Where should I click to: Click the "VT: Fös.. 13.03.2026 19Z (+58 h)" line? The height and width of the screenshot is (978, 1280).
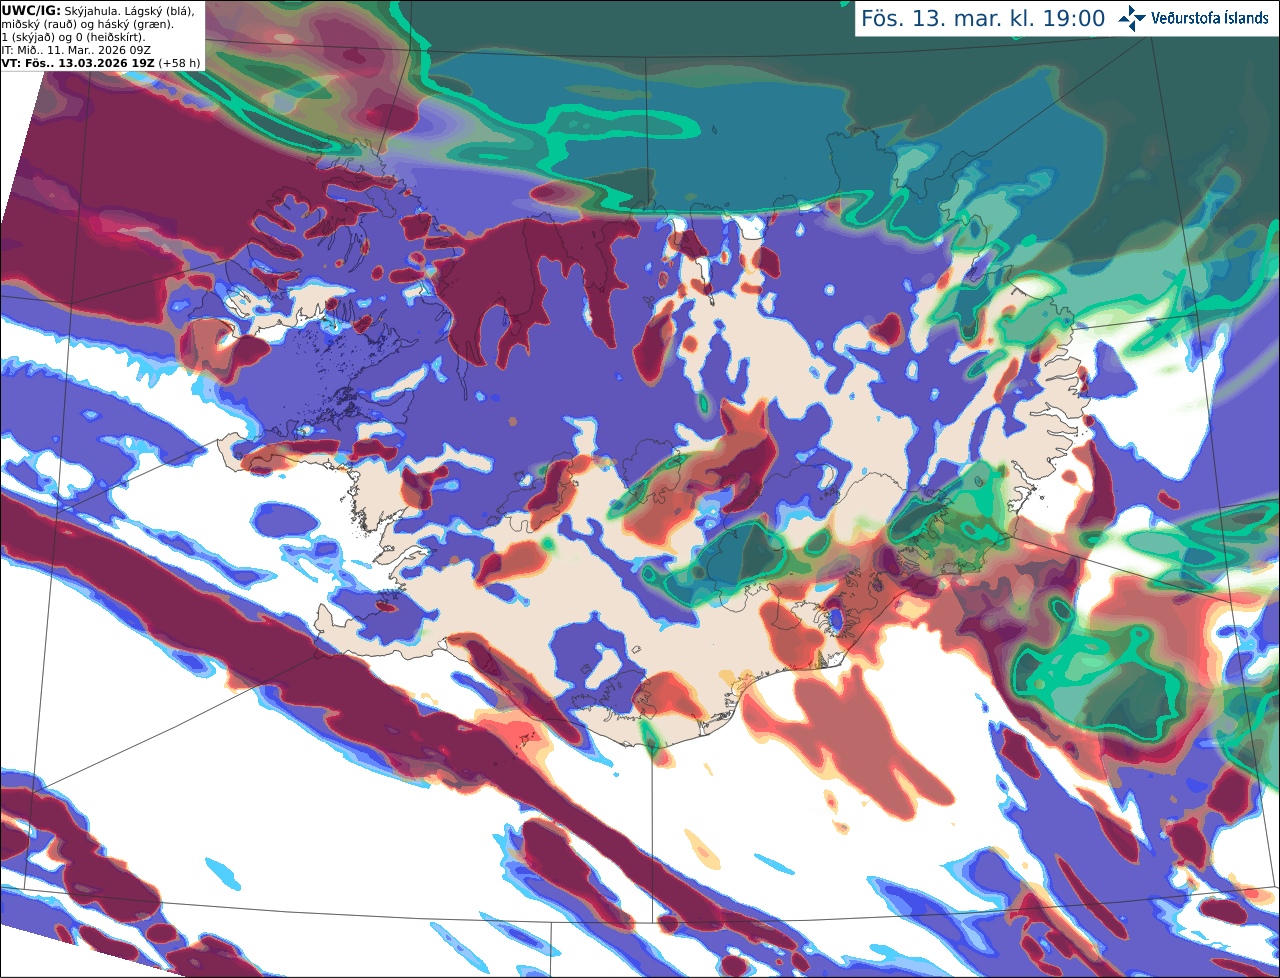click(x=101, y=62)
